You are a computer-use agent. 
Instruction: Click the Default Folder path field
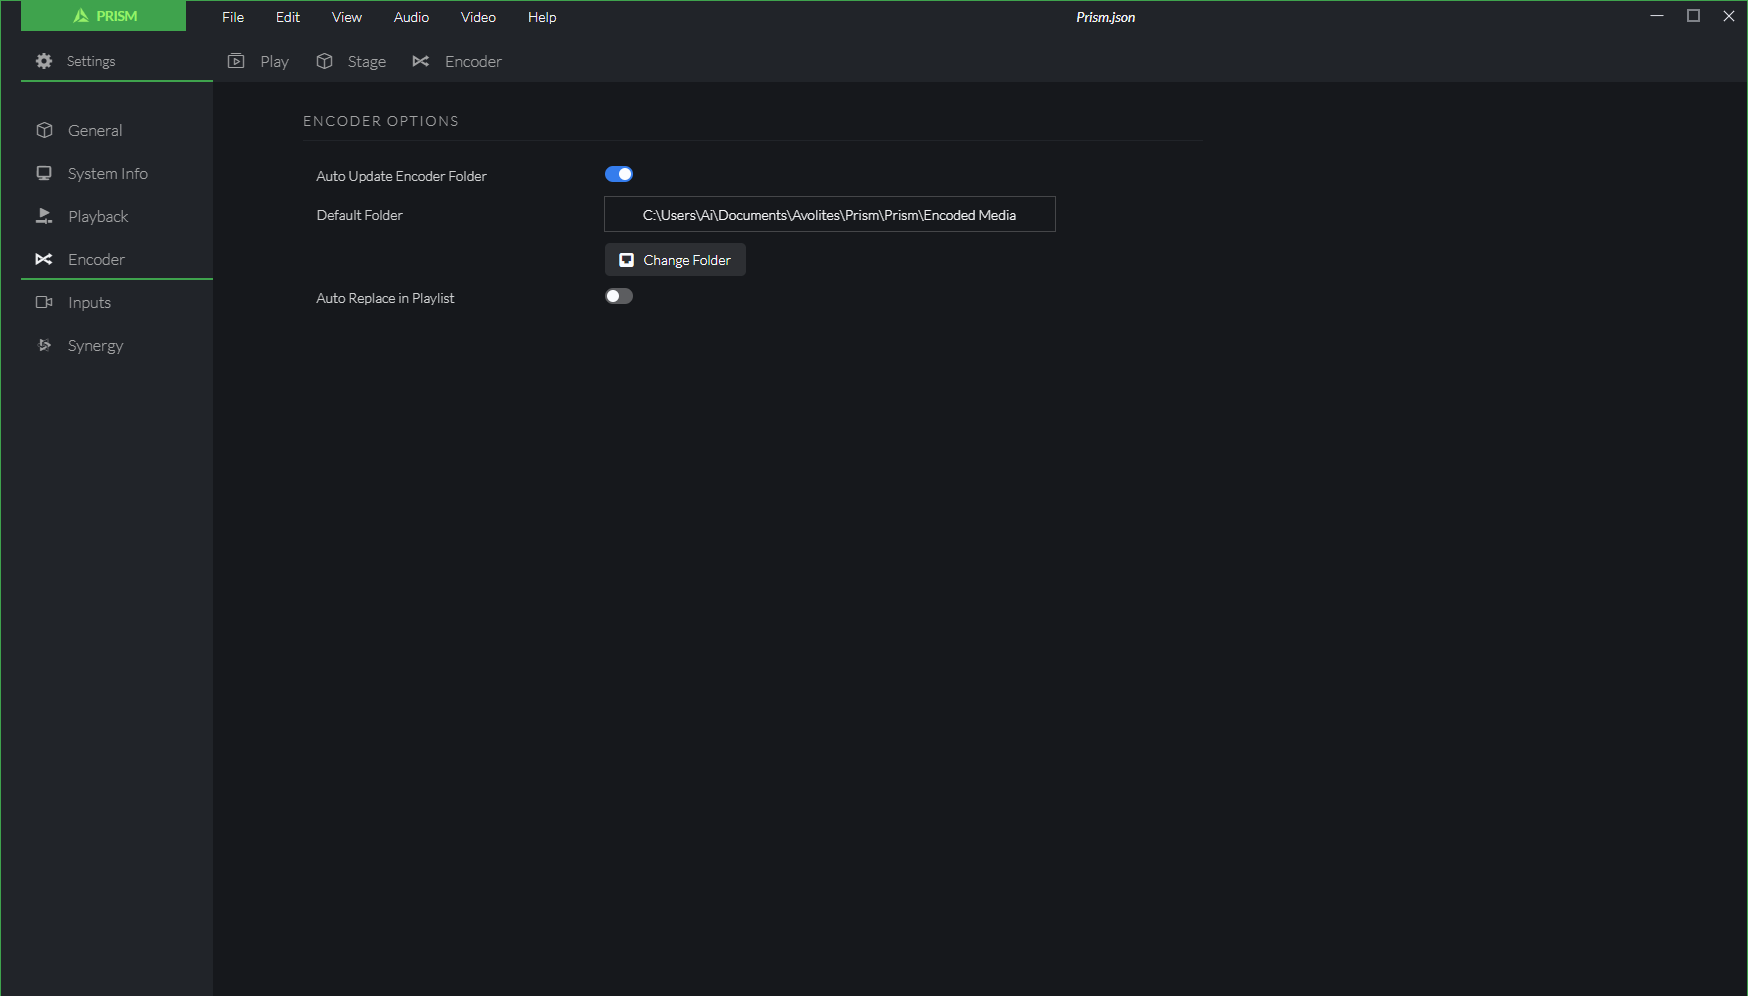click(x=829, y=215)
